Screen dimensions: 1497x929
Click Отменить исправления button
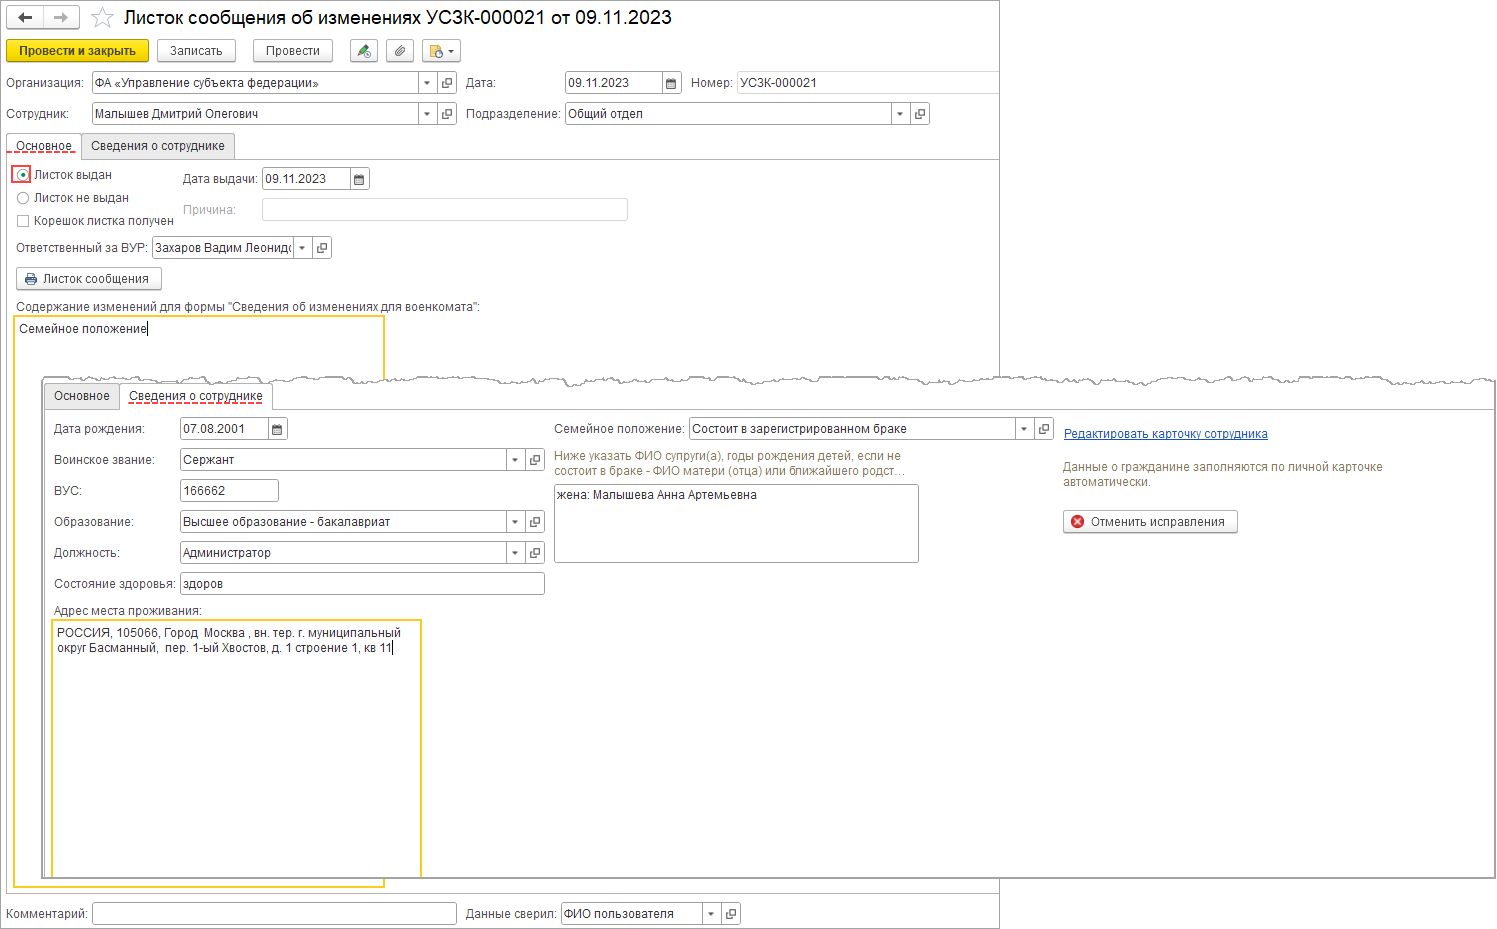(x=1150, y=522)
